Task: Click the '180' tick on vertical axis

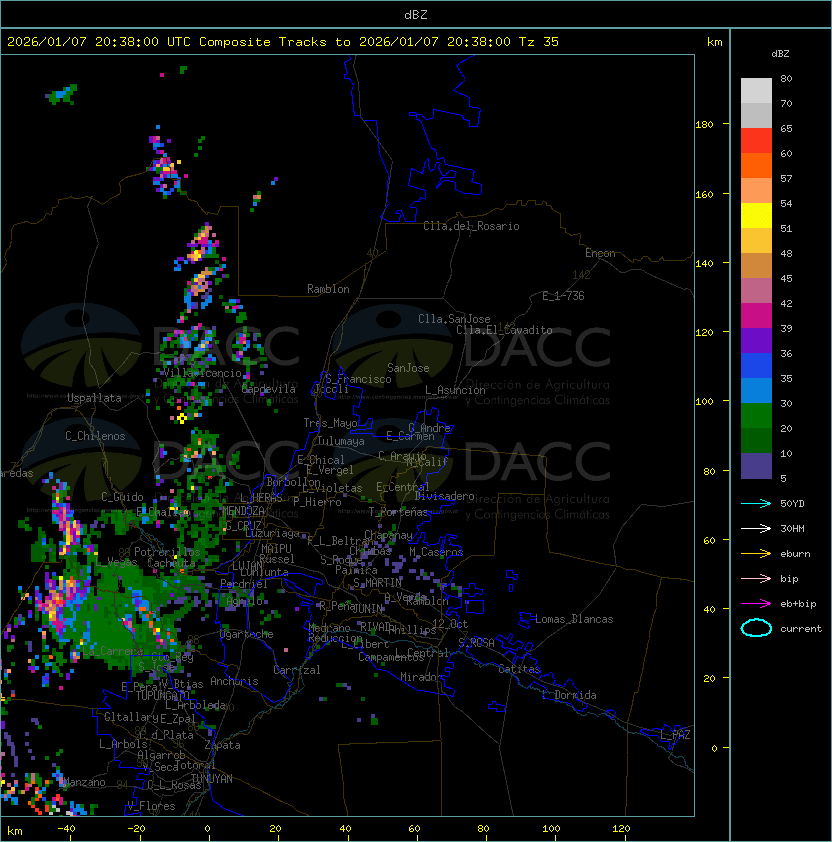Action: point(704,125)
